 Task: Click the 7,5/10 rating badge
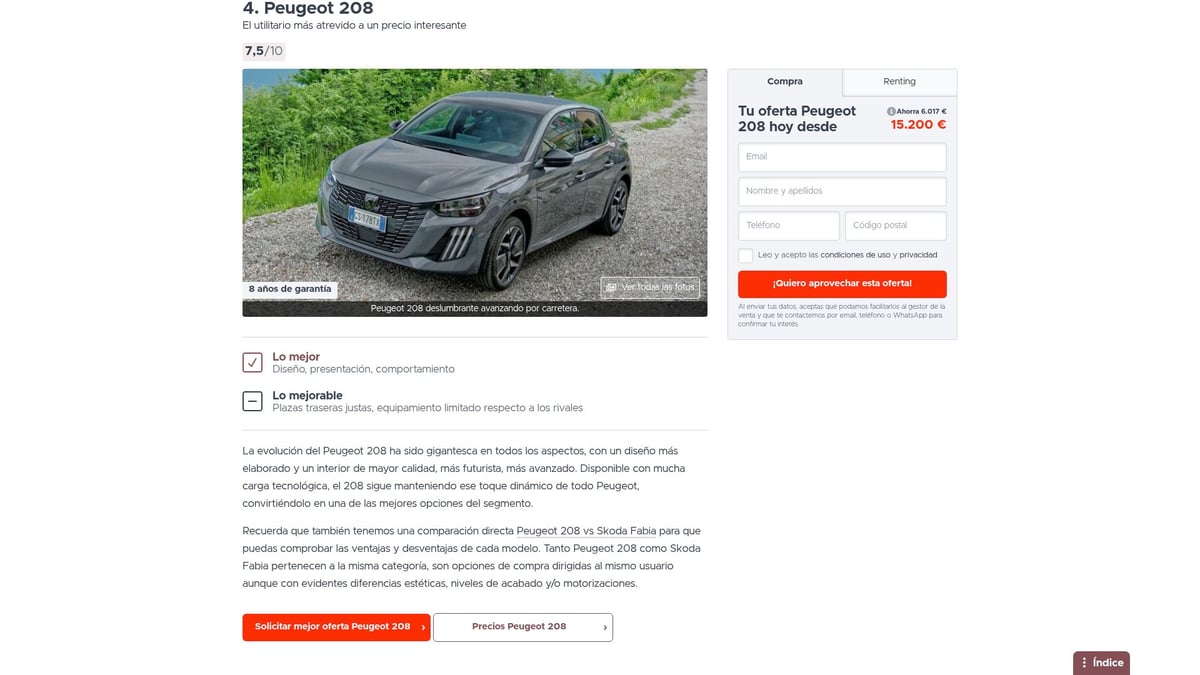point(264,51)
